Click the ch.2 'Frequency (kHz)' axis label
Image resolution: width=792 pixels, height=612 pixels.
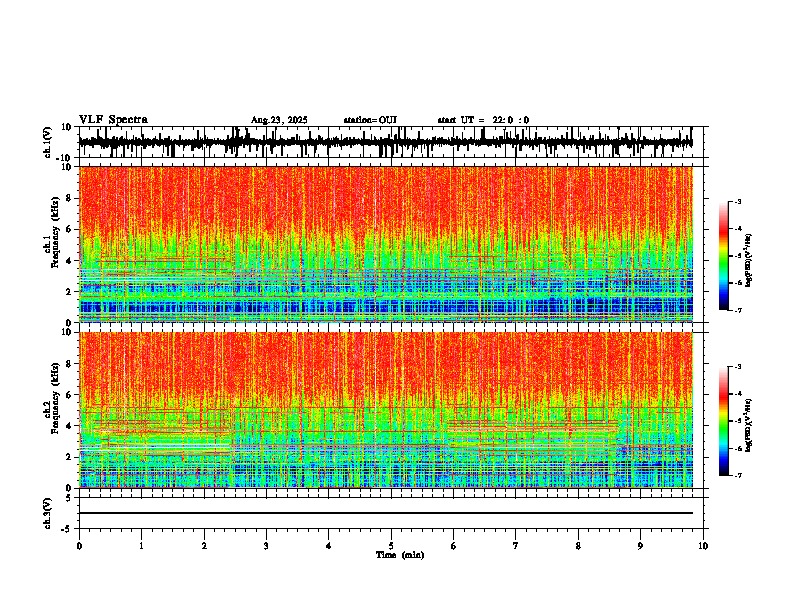[56, 398]
